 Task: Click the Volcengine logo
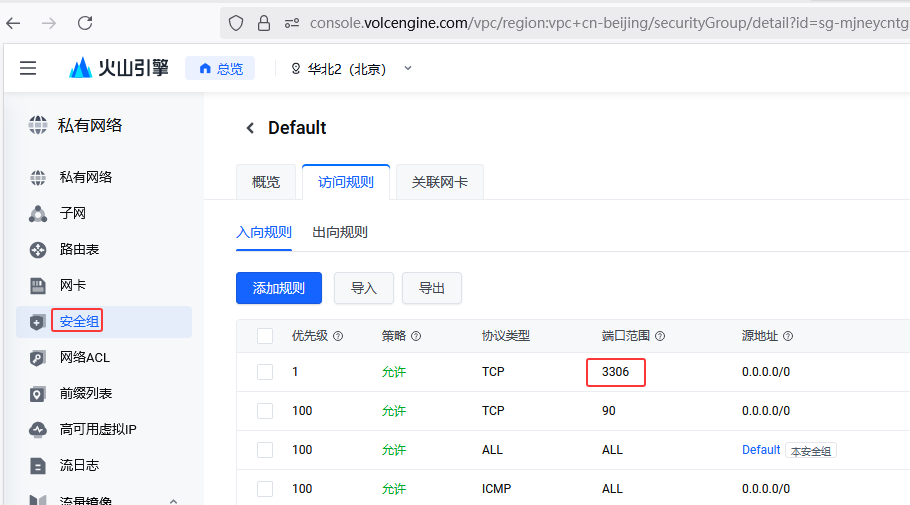click(119, 68)
